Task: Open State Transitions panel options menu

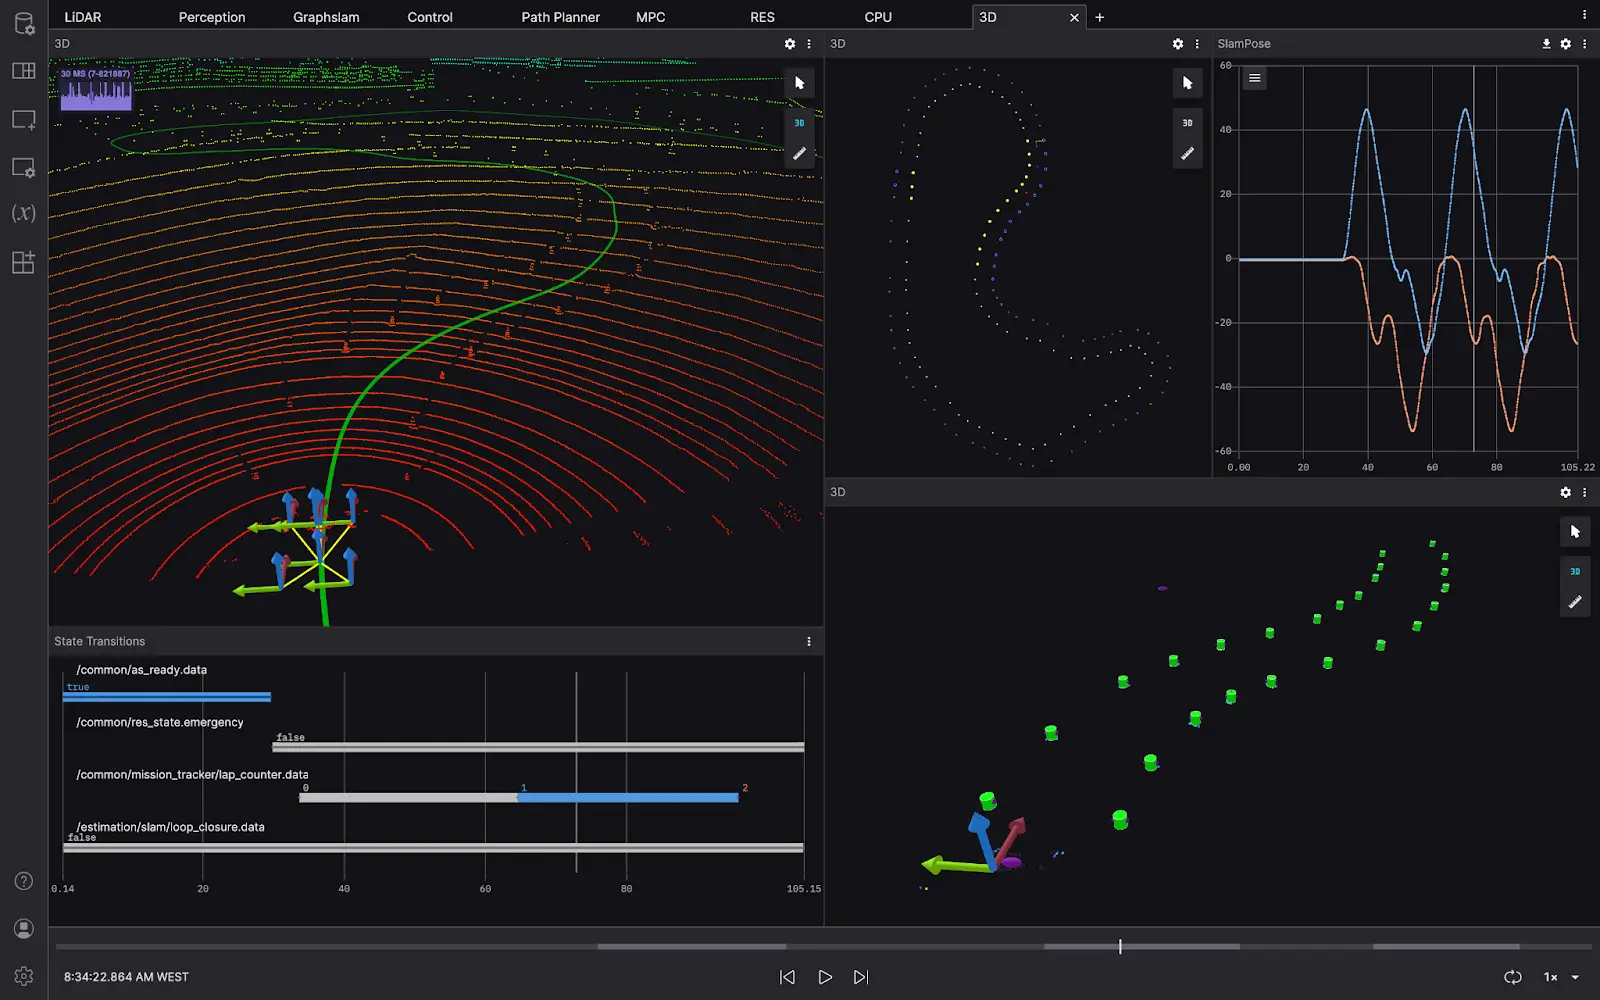Action: tap(809, 641)
